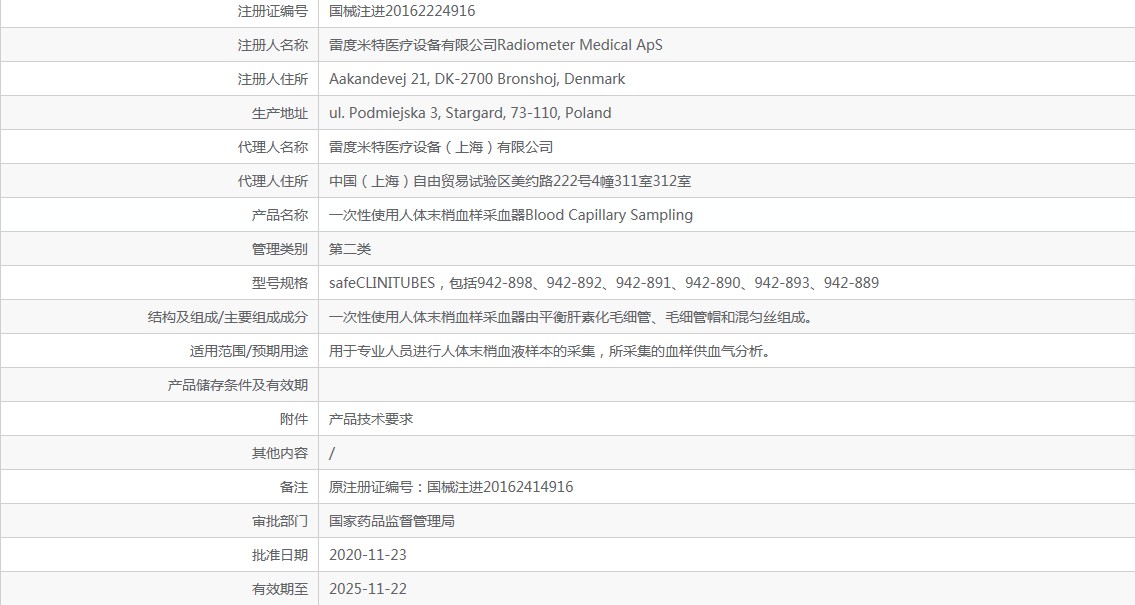Click the label 代理人住所
This screenshot has height=605, width=1135.
[x=273, y=181]
